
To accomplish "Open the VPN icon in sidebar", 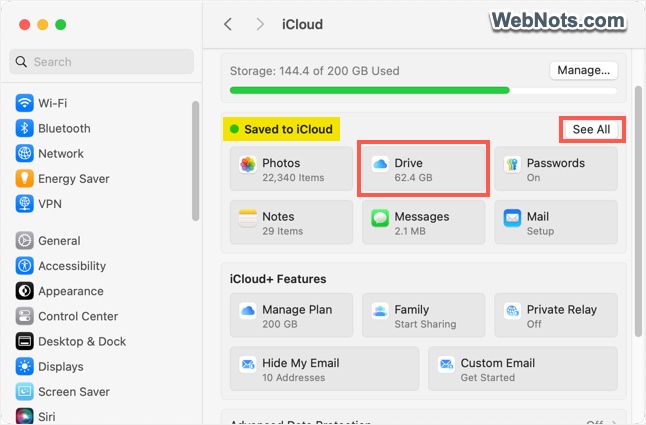I will tap(24, 203).
